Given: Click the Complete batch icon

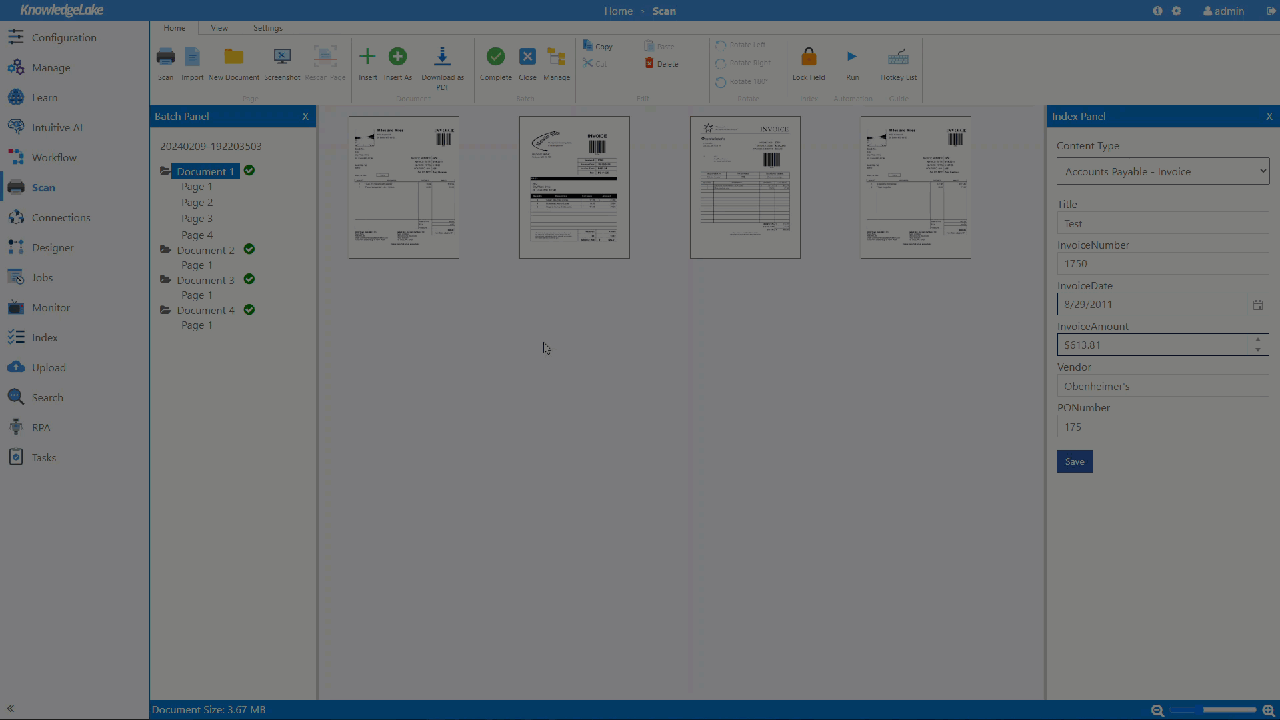Looking at the screenshot, I should [495, 60].
